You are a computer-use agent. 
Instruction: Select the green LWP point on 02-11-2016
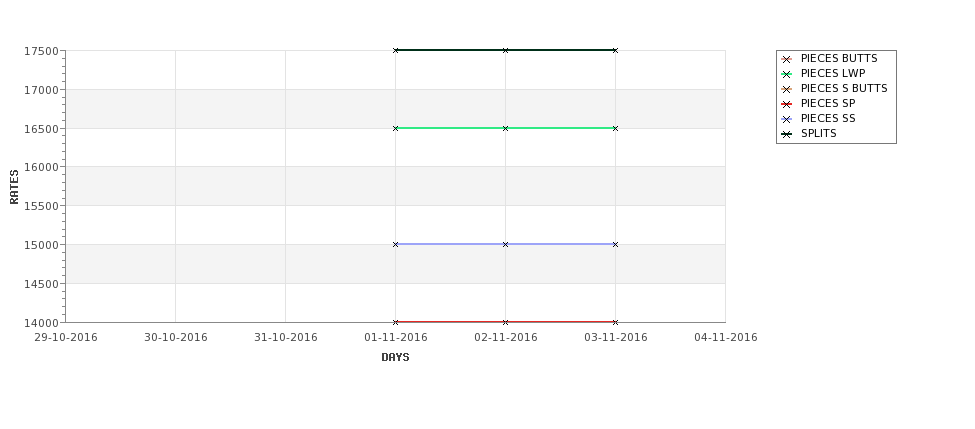[x=506, y=128]
